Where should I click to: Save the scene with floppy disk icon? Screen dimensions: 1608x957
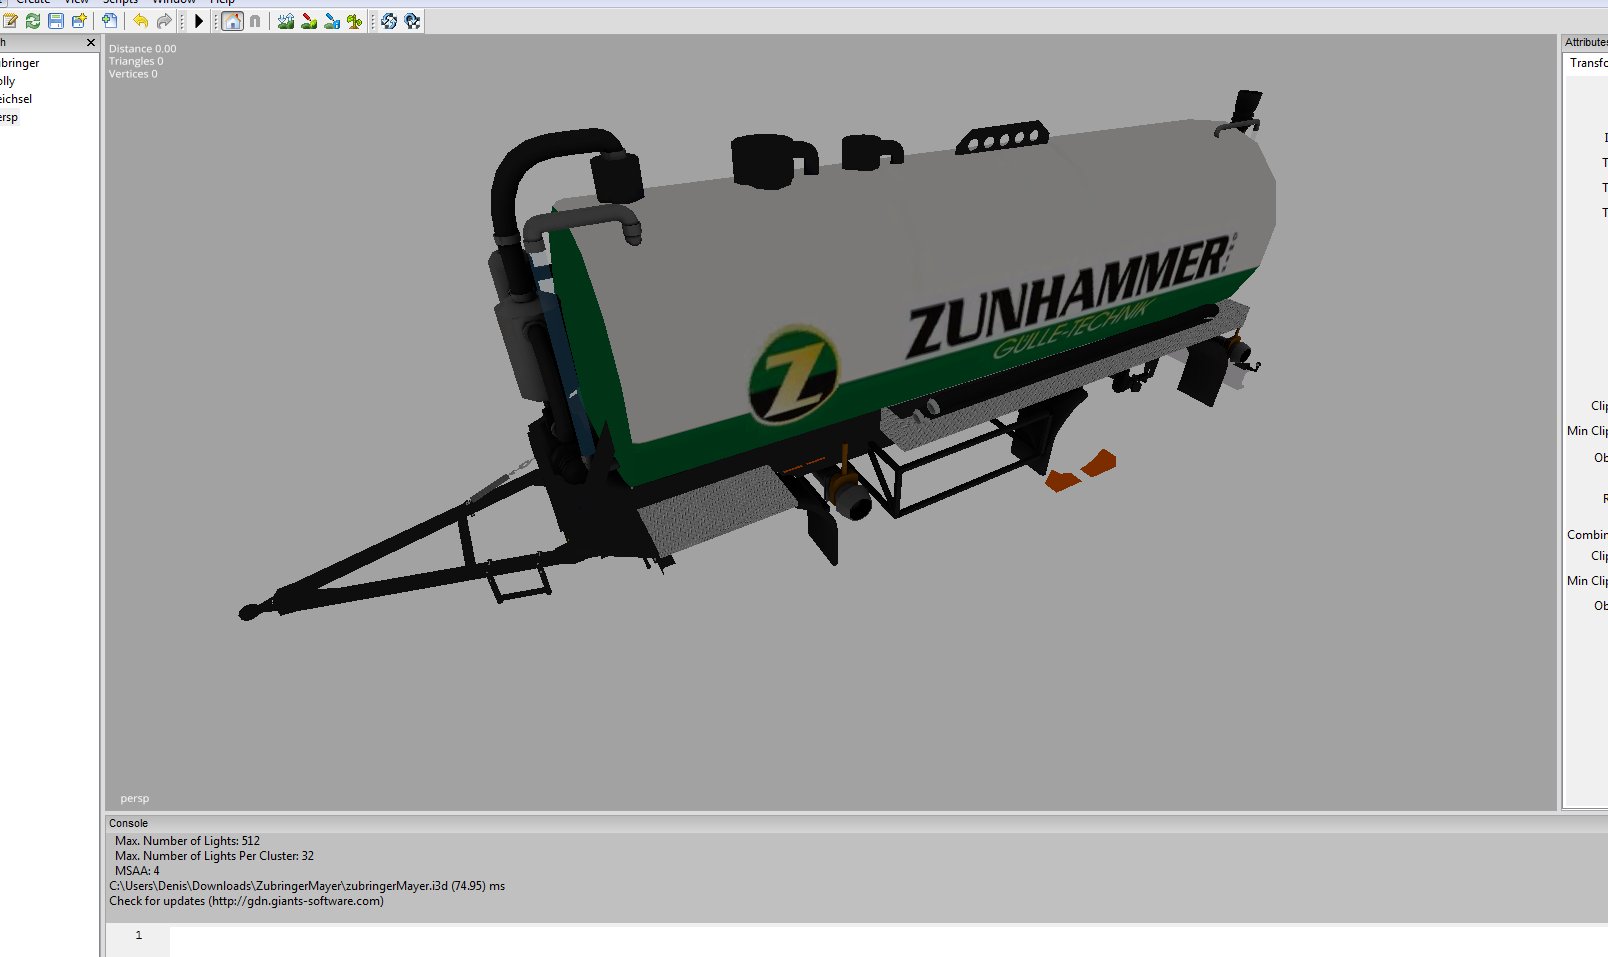coord(56,21)
